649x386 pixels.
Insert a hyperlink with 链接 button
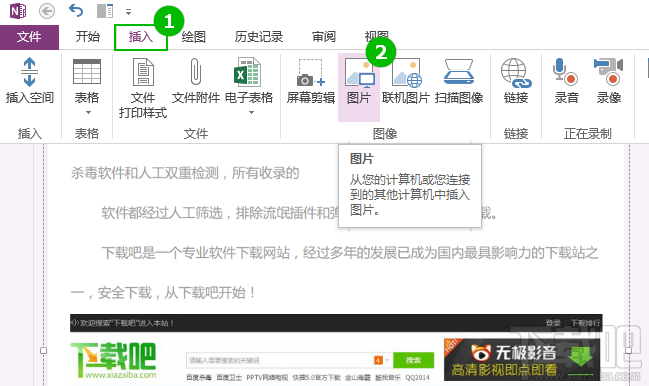pyautogui.click(x=516, y=82)
